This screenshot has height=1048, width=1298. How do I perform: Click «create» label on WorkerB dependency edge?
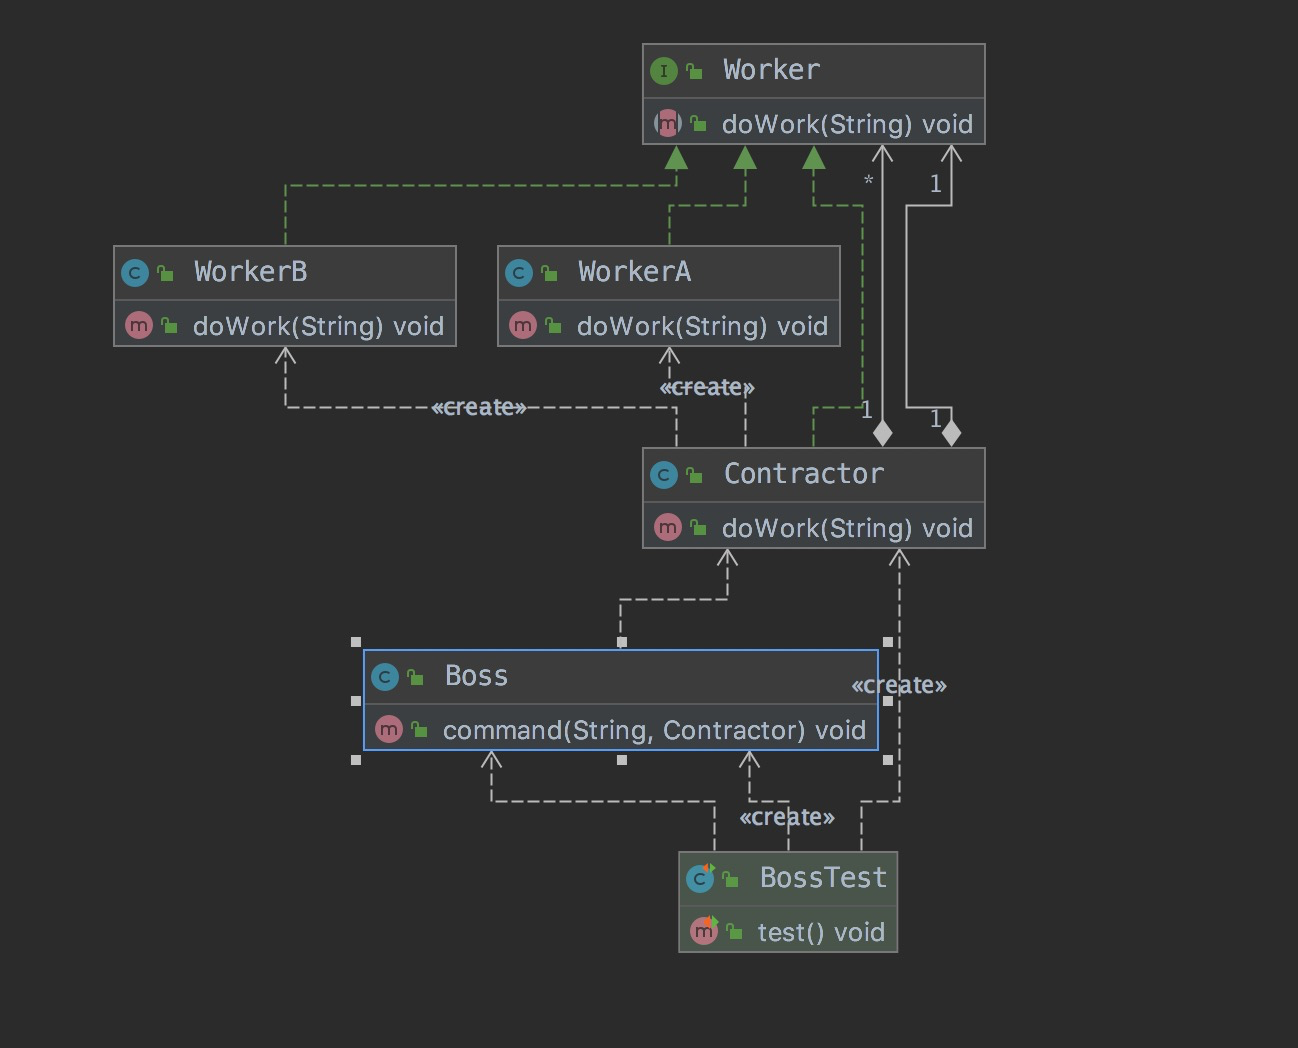479,407
